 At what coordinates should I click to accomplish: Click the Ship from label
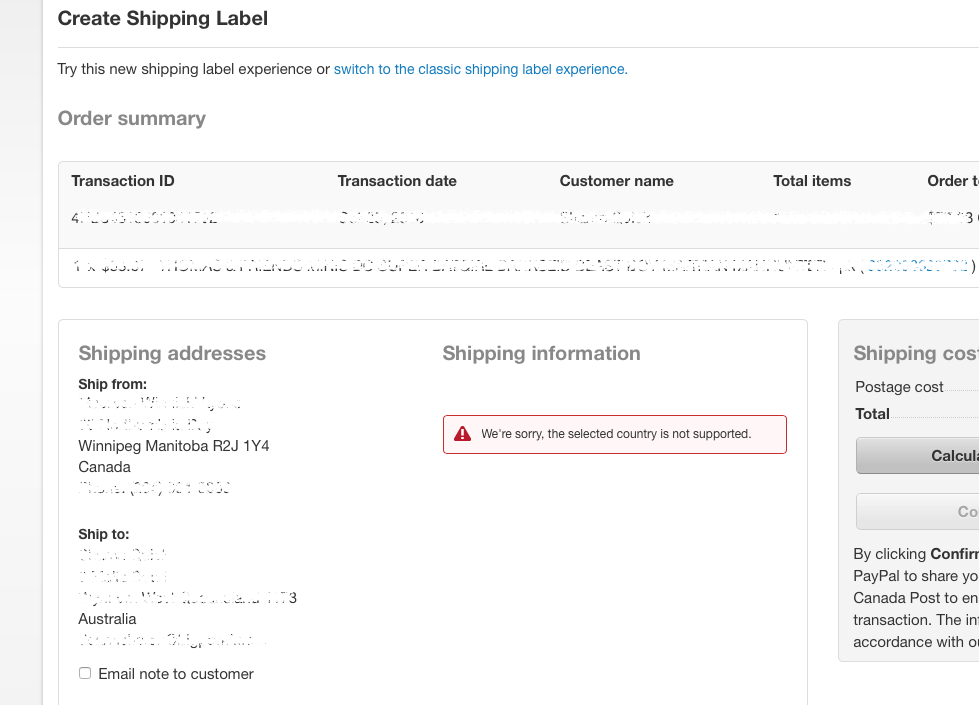point(113,384)
